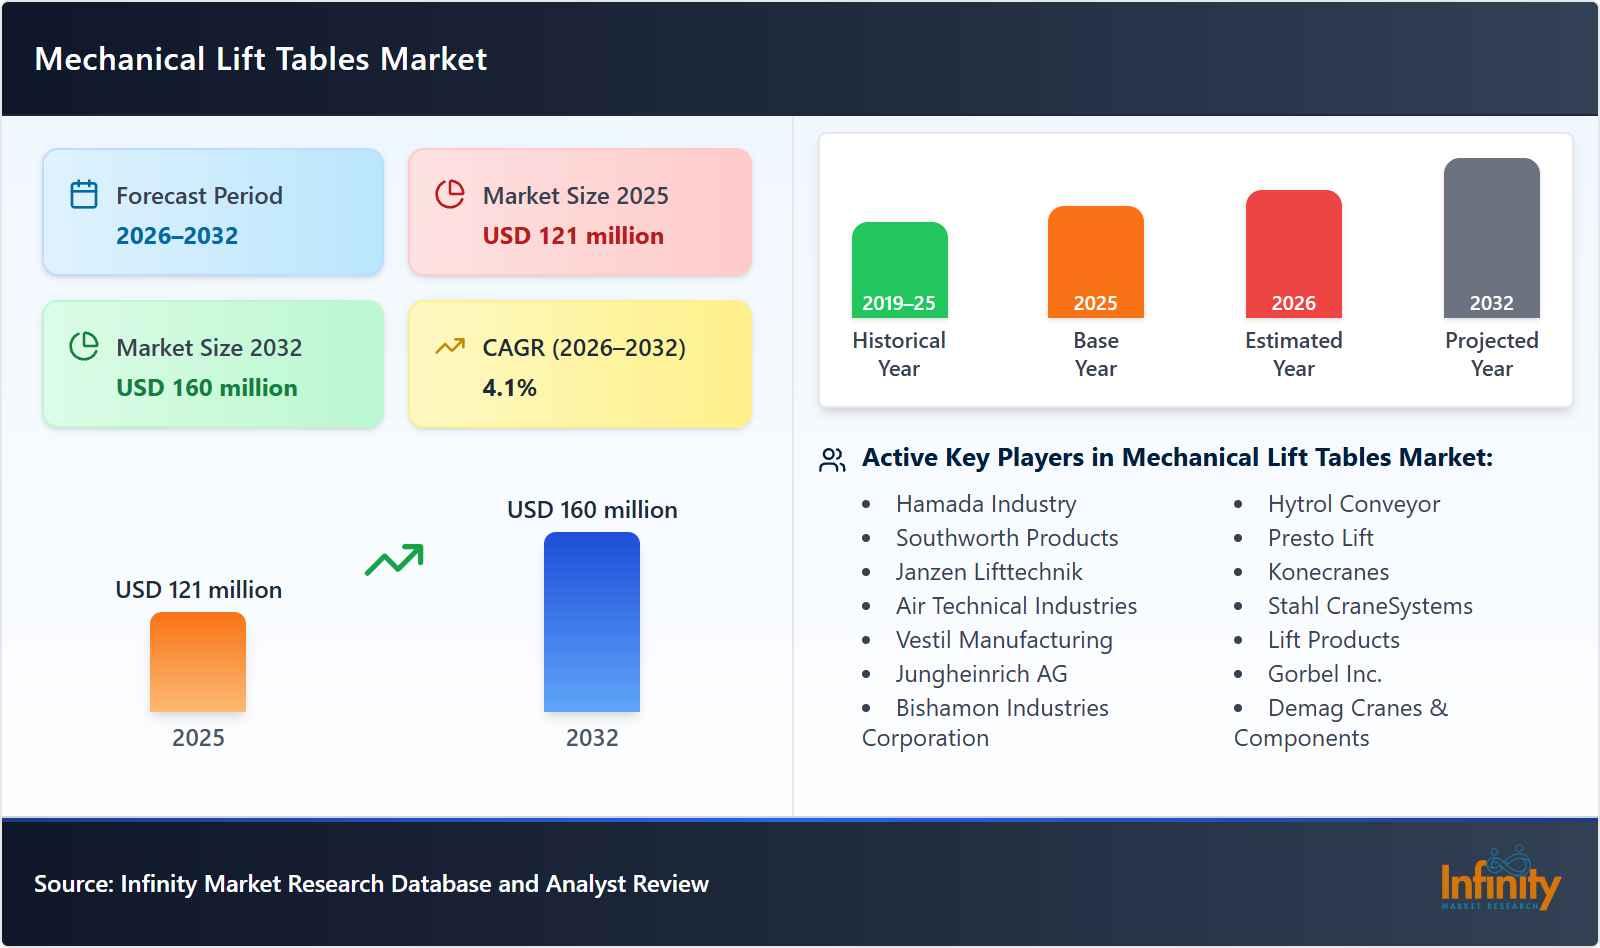
Task: Click the blue USD 160 million 2032 bar
Action: pos(591,625)
